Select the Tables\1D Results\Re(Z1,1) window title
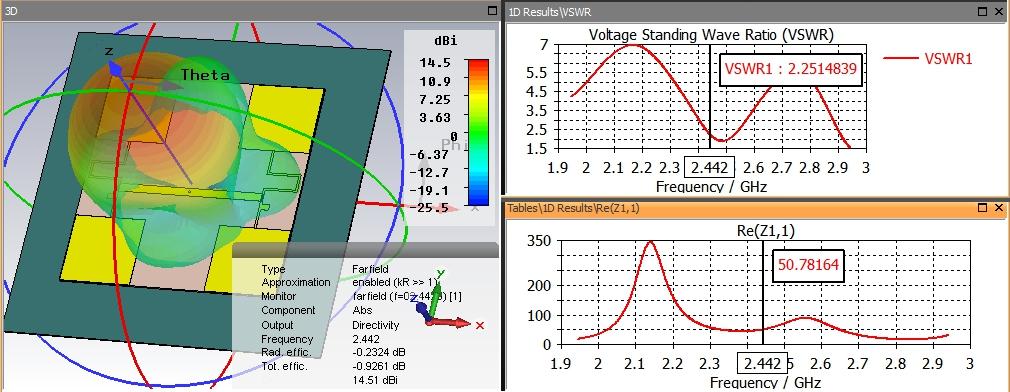Viewport: 1010px width, 392px height. [x=573, y=208]
